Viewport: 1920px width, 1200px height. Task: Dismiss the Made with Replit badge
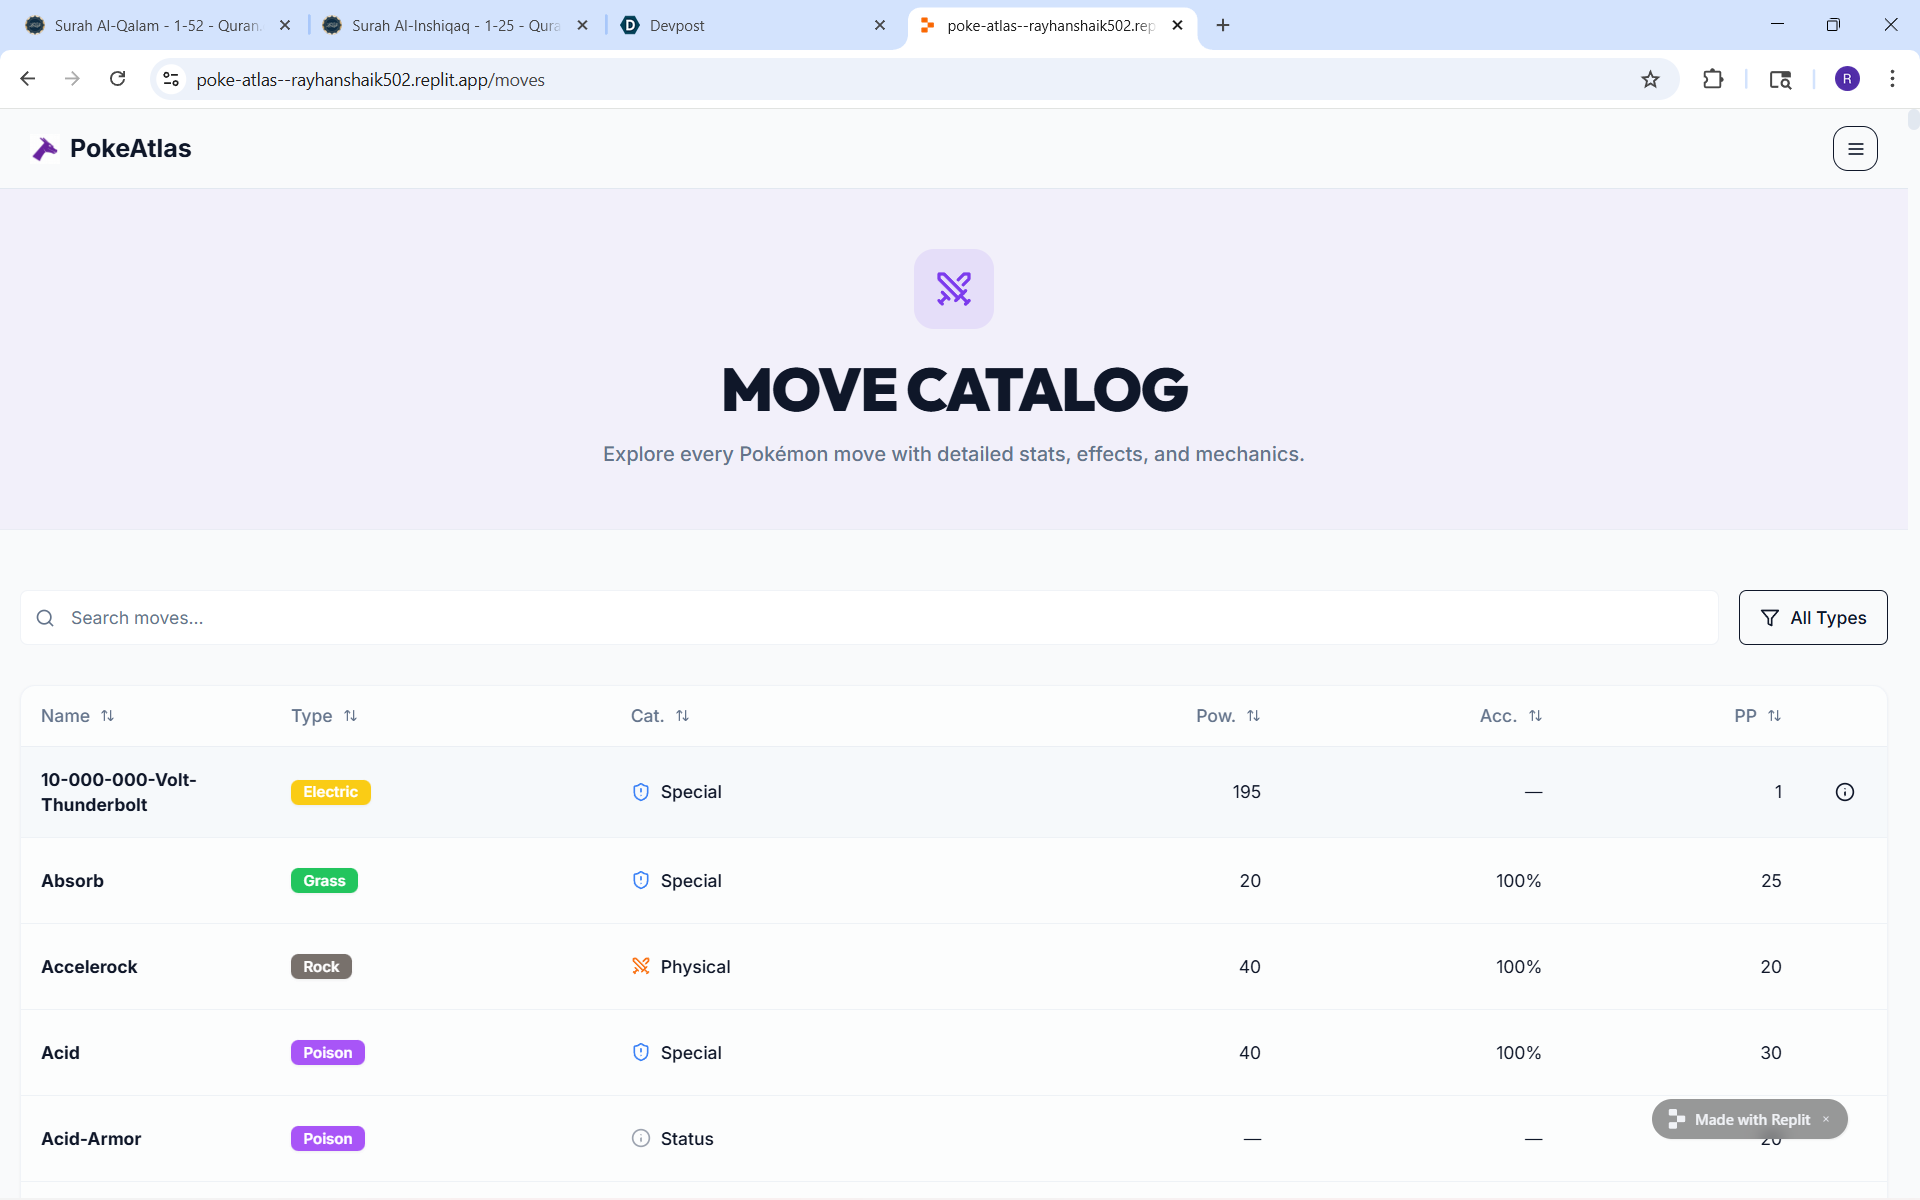[x=1826, y=1119]
